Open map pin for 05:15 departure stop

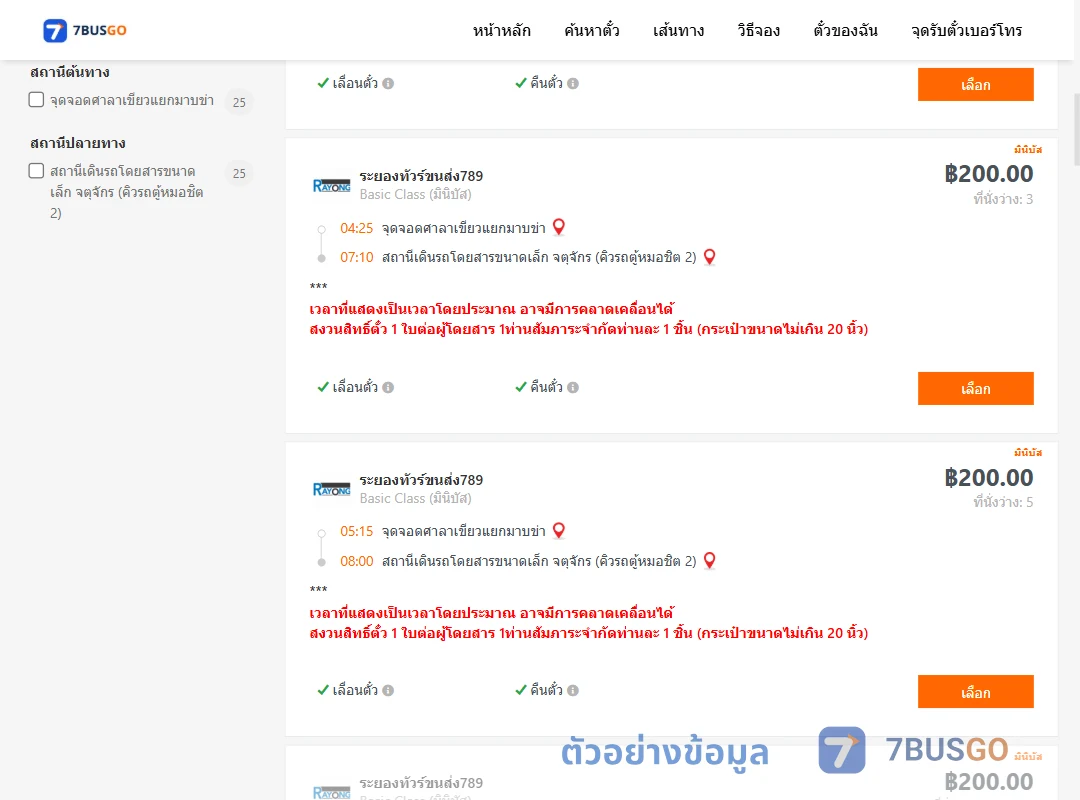(559, 531)
